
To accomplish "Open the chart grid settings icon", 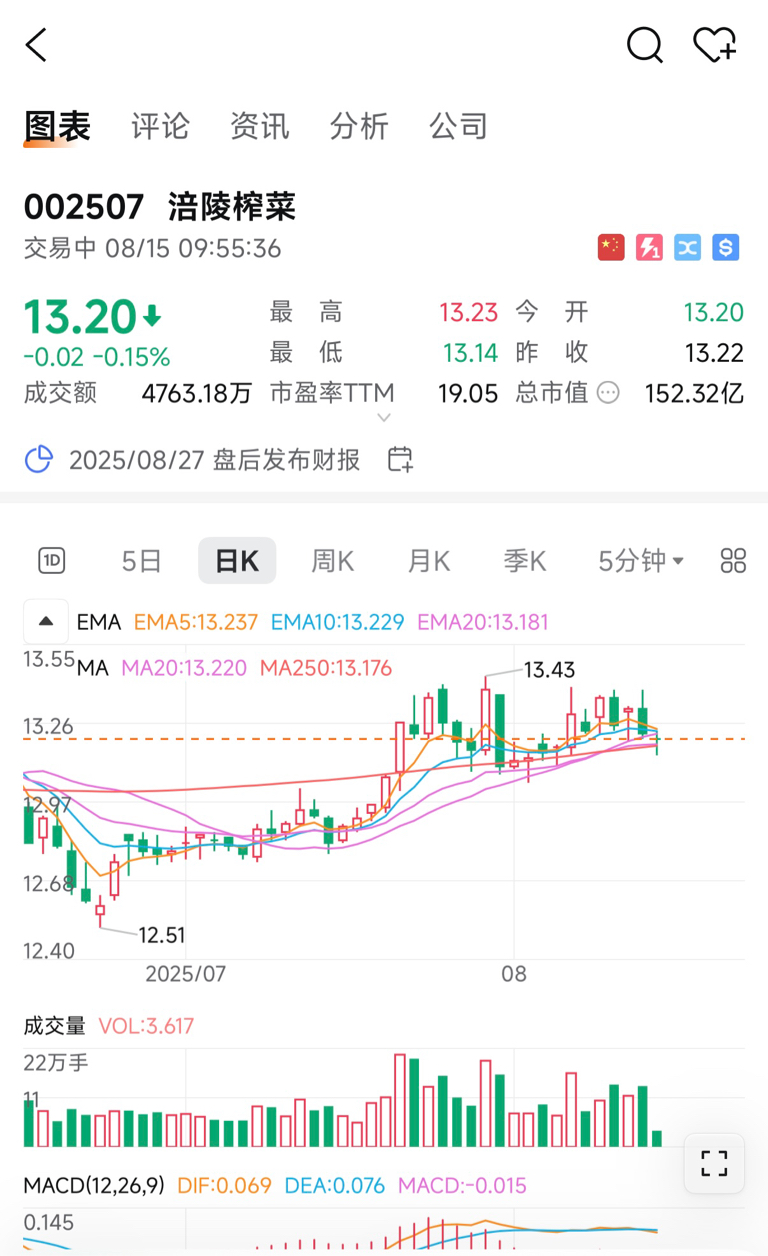I will point(733,561).
